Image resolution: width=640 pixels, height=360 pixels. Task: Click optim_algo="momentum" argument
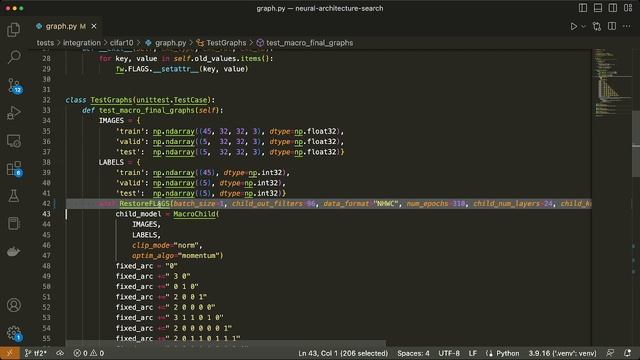tap(178, 256)
